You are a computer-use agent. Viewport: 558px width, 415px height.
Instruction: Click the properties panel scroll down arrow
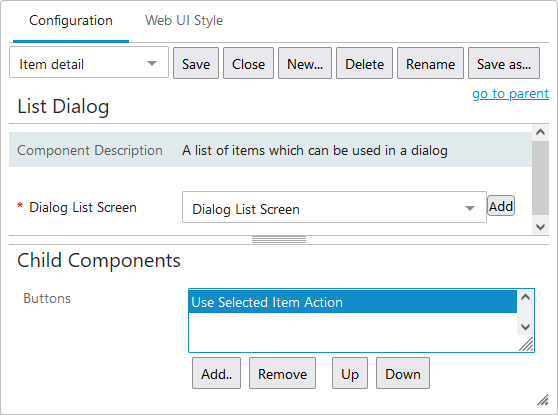(540, 227)
